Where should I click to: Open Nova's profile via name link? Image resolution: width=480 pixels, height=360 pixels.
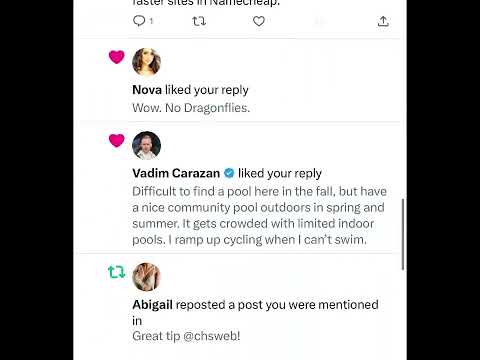[147, 90]
